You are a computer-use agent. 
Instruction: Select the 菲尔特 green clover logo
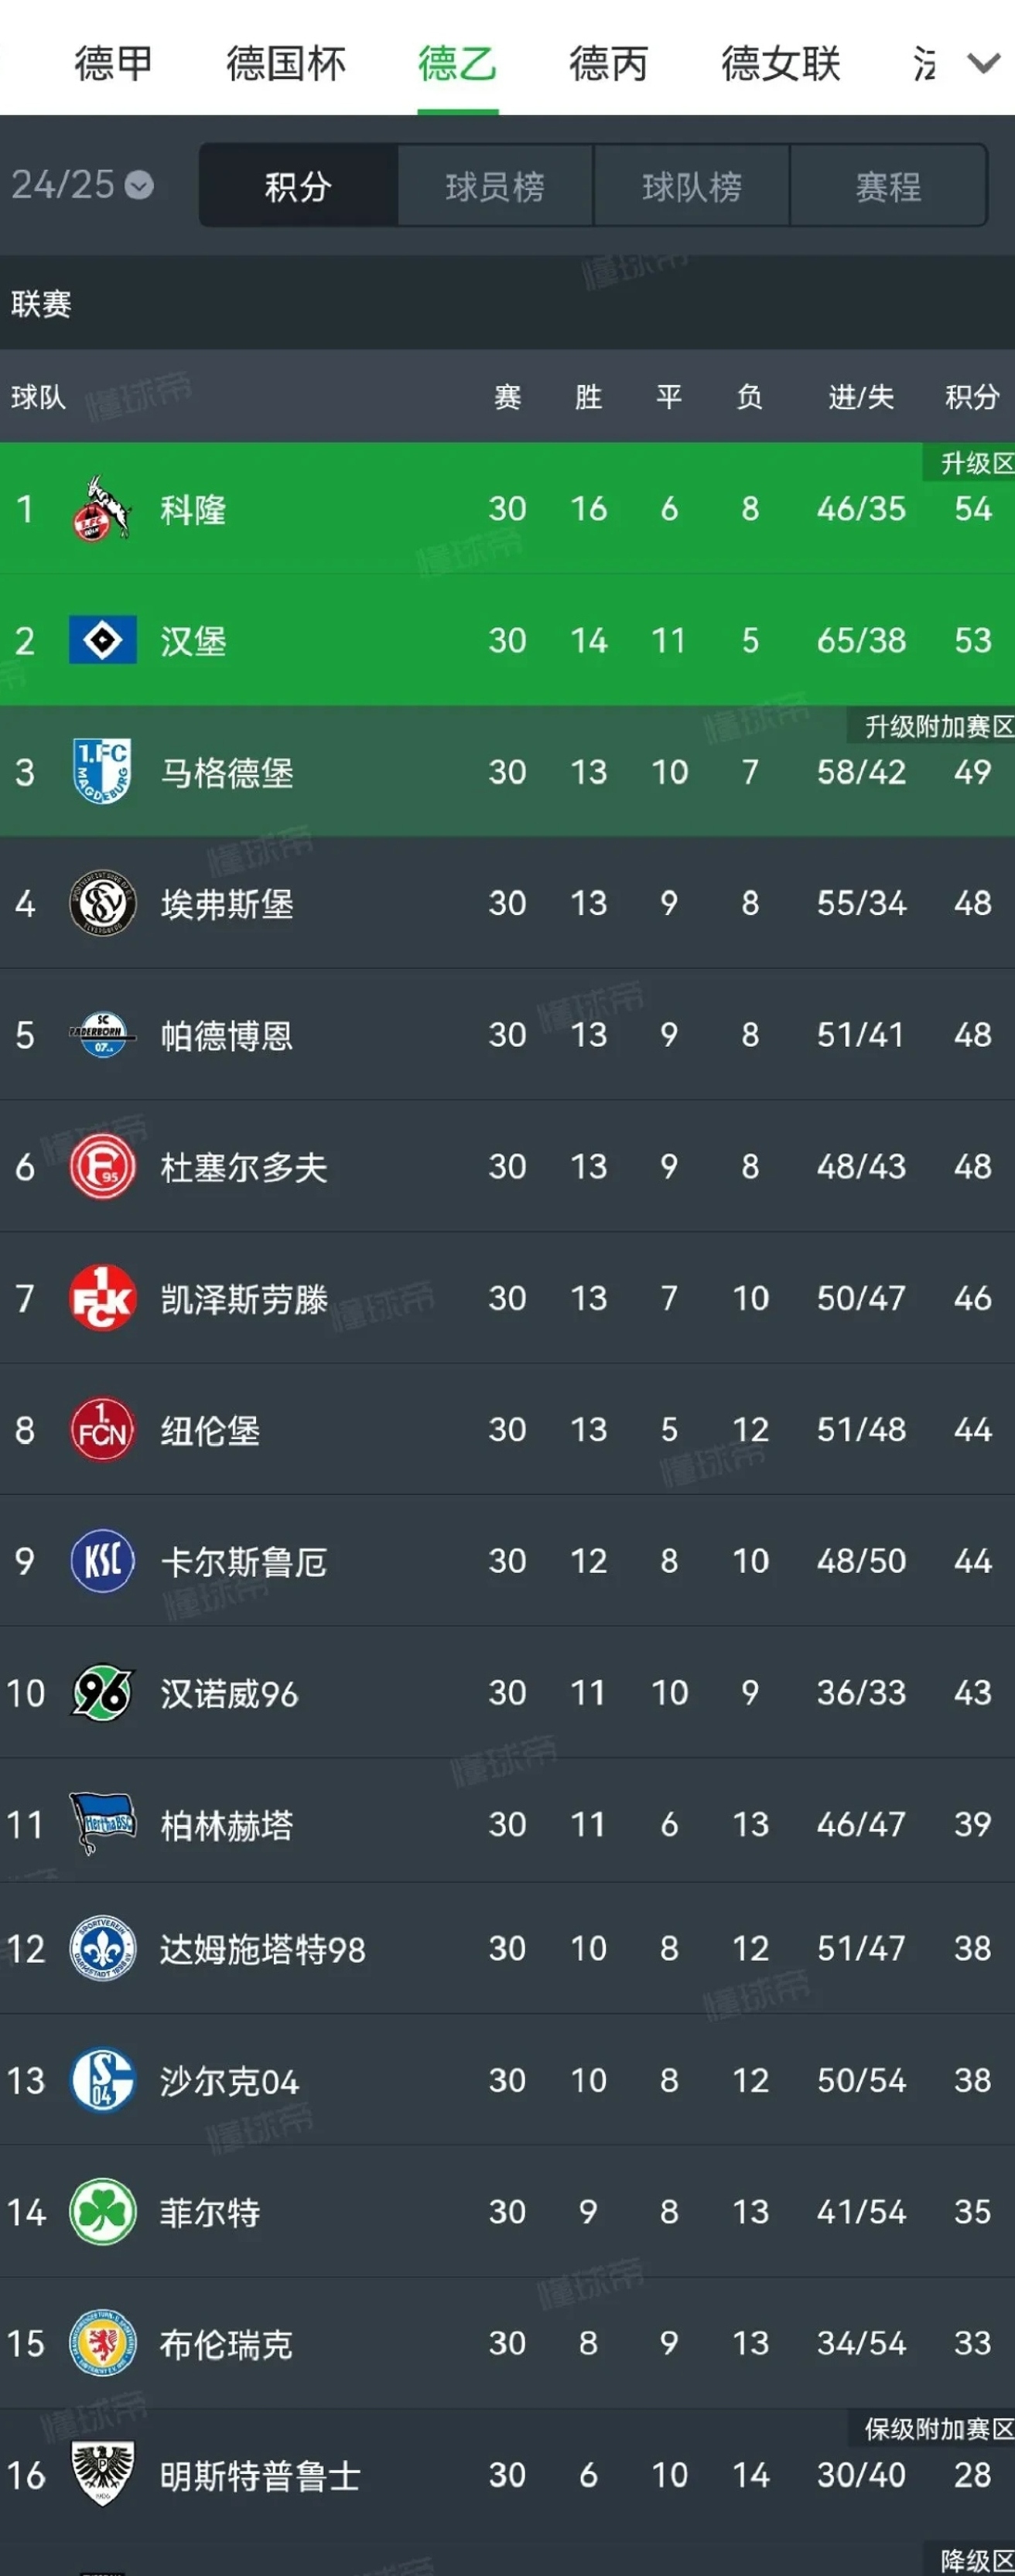click(x=102, y=2211)
